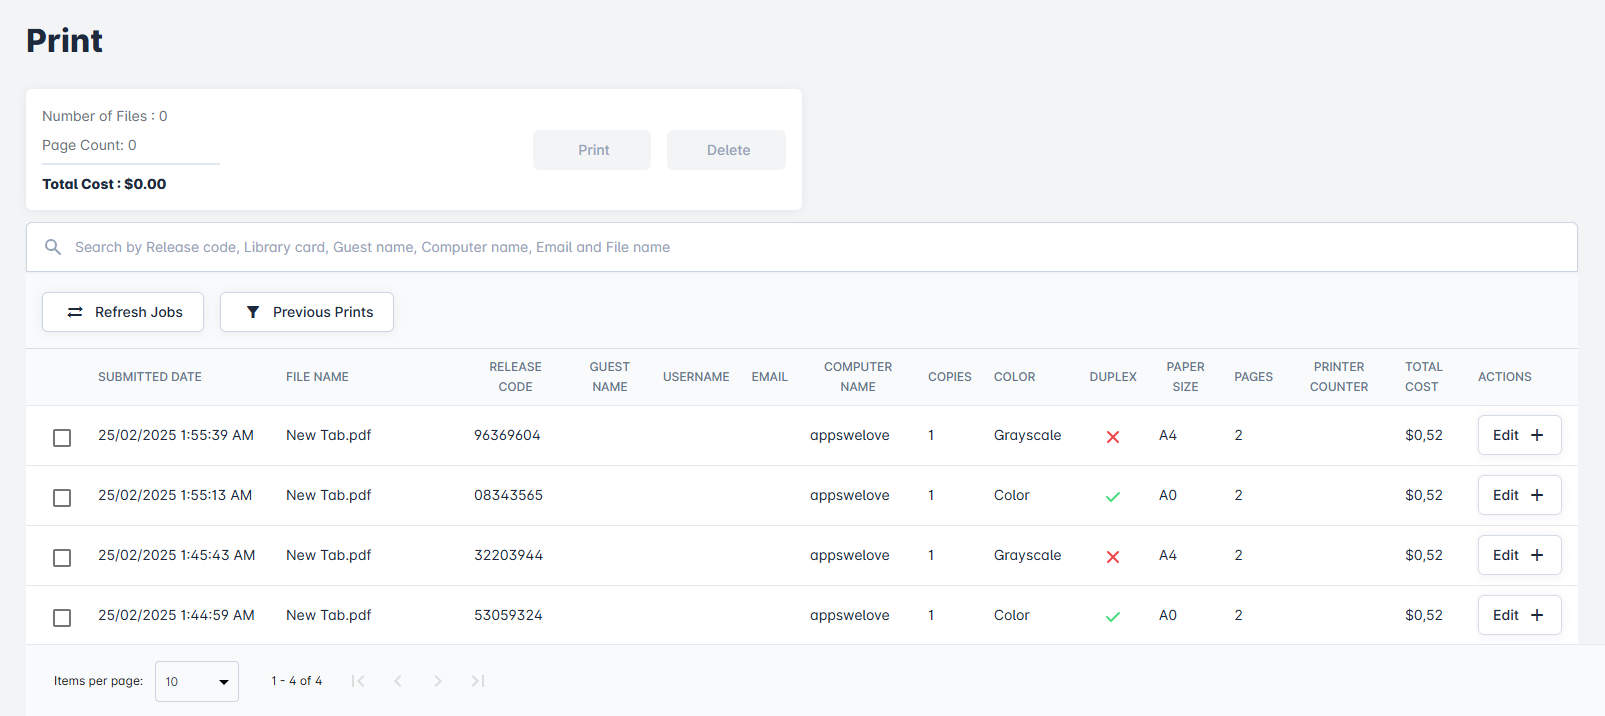Open Previous Prints filter
1605x716 pixels.
[x=307, y=312]
